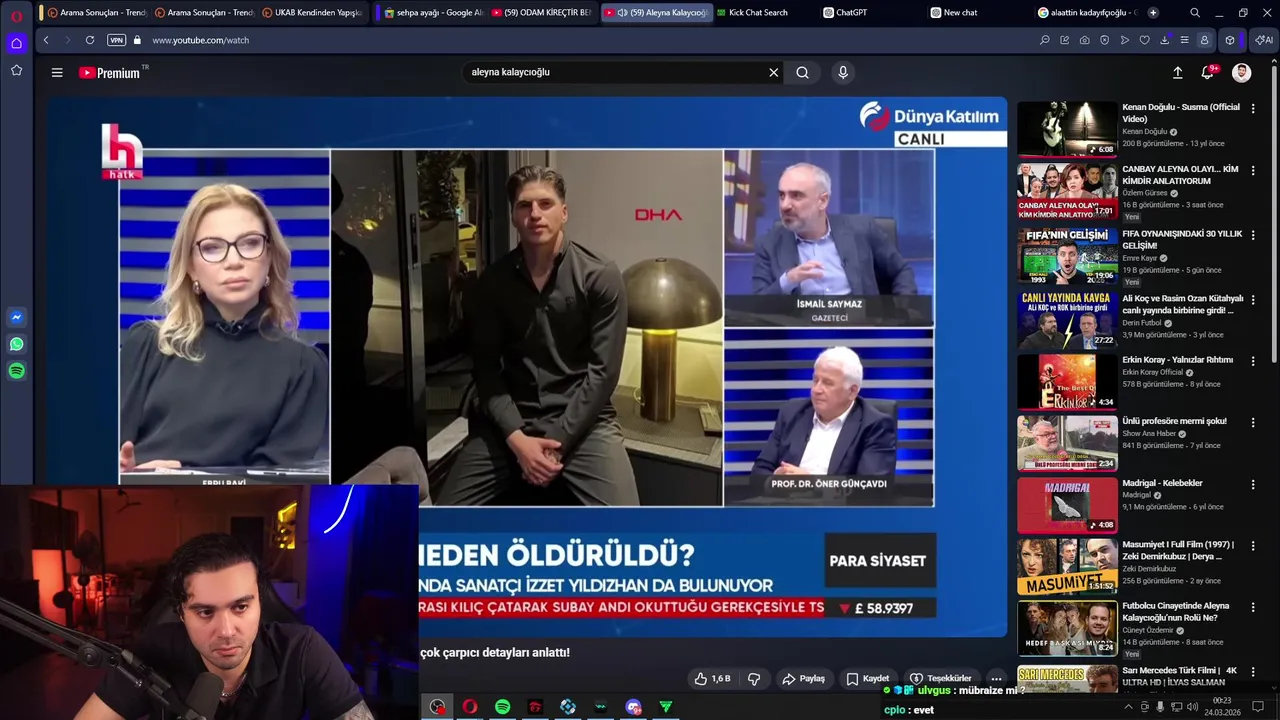This screenshot has height=720, width=1280.
Task: Focus the www.youtube.com address field
Action: 200,40
